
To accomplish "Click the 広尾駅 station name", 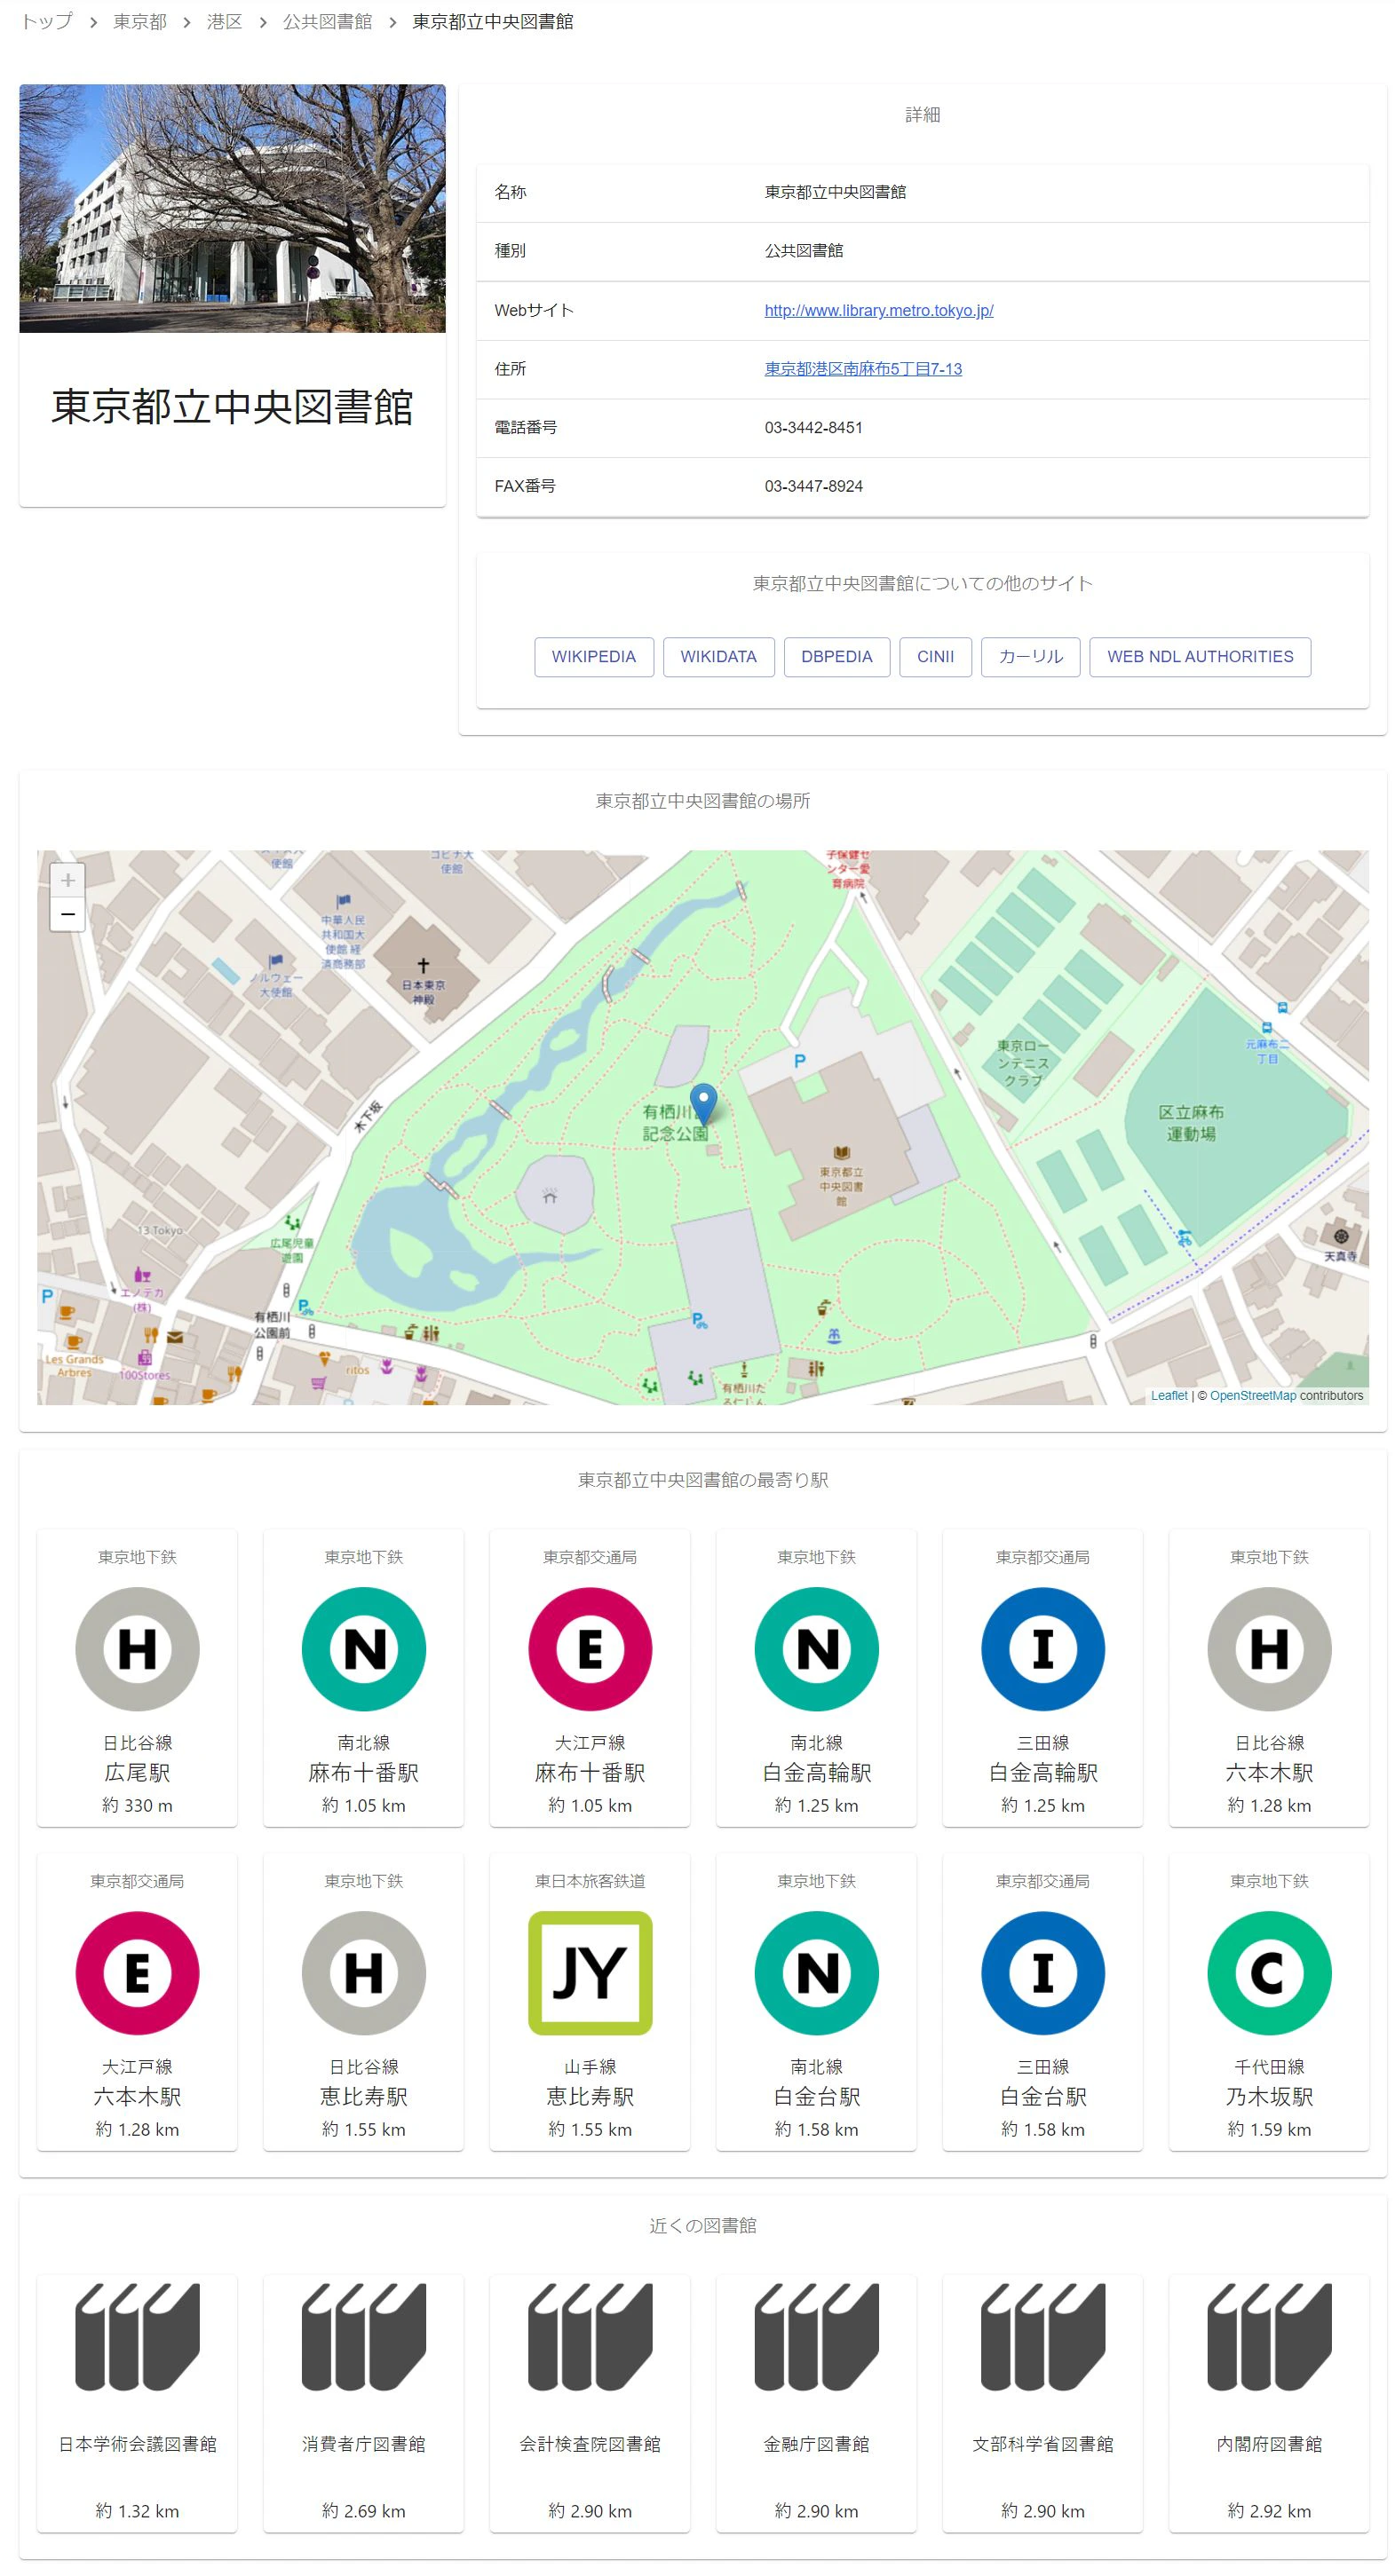I will 137,1773.
